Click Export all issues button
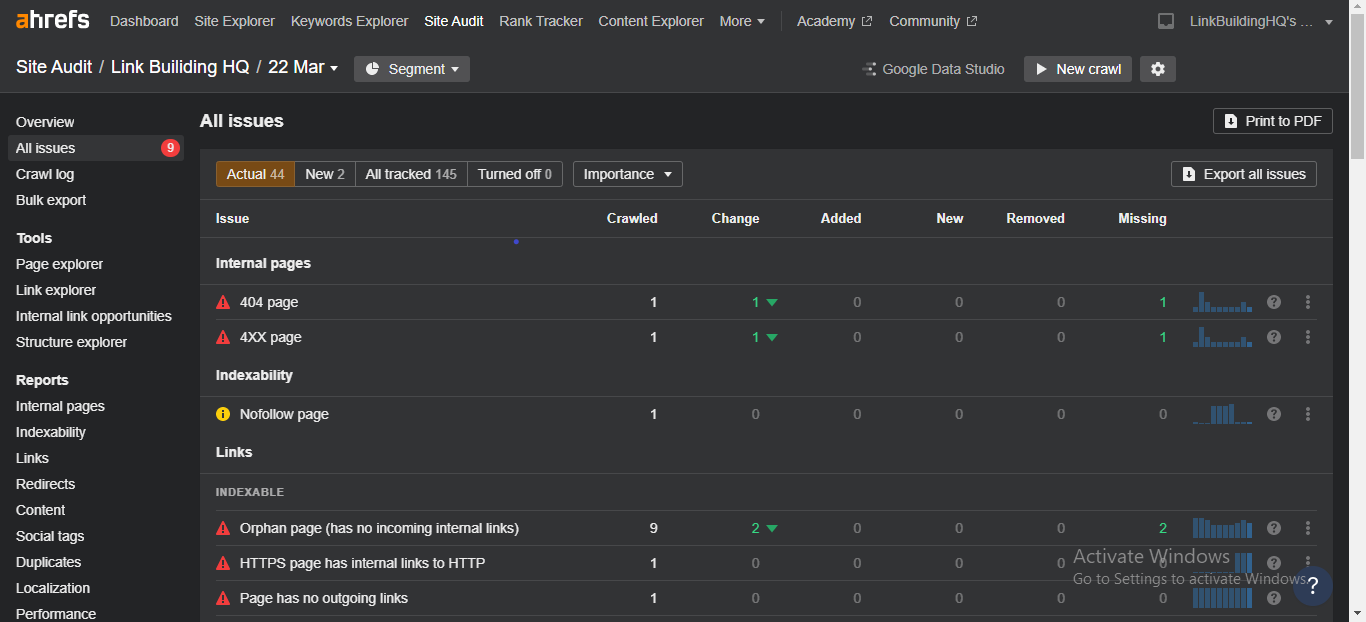Screen dimensions: 1366x622 coord(1243,174)
